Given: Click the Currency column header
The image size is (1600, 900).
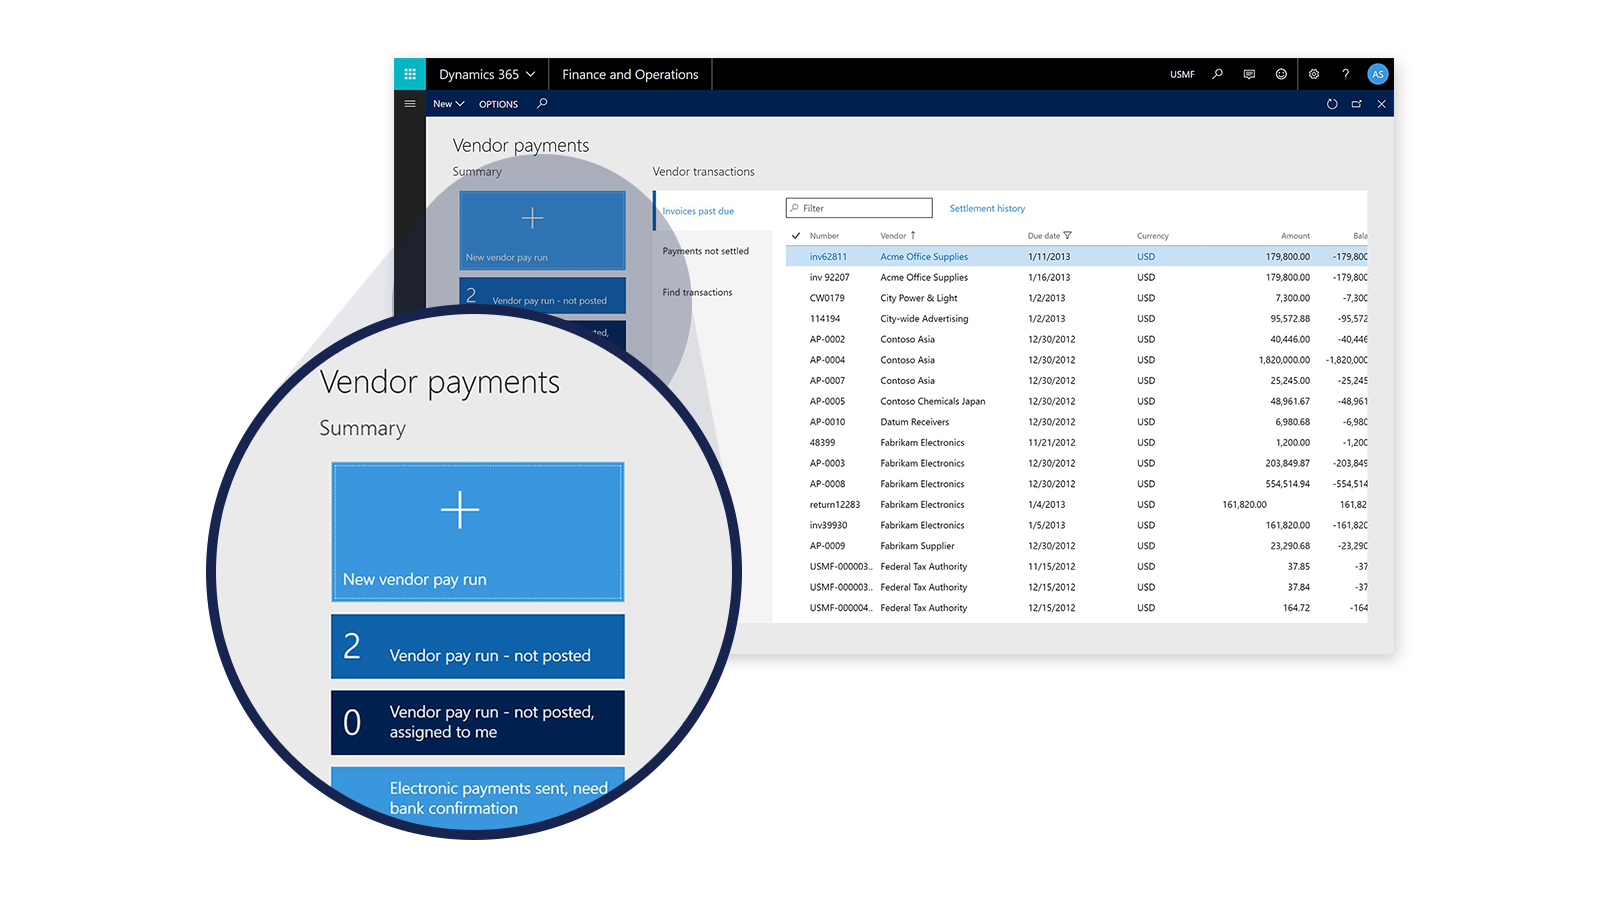Looking at the screenshot, I should pyautogui.click(x=1153, y=236).
